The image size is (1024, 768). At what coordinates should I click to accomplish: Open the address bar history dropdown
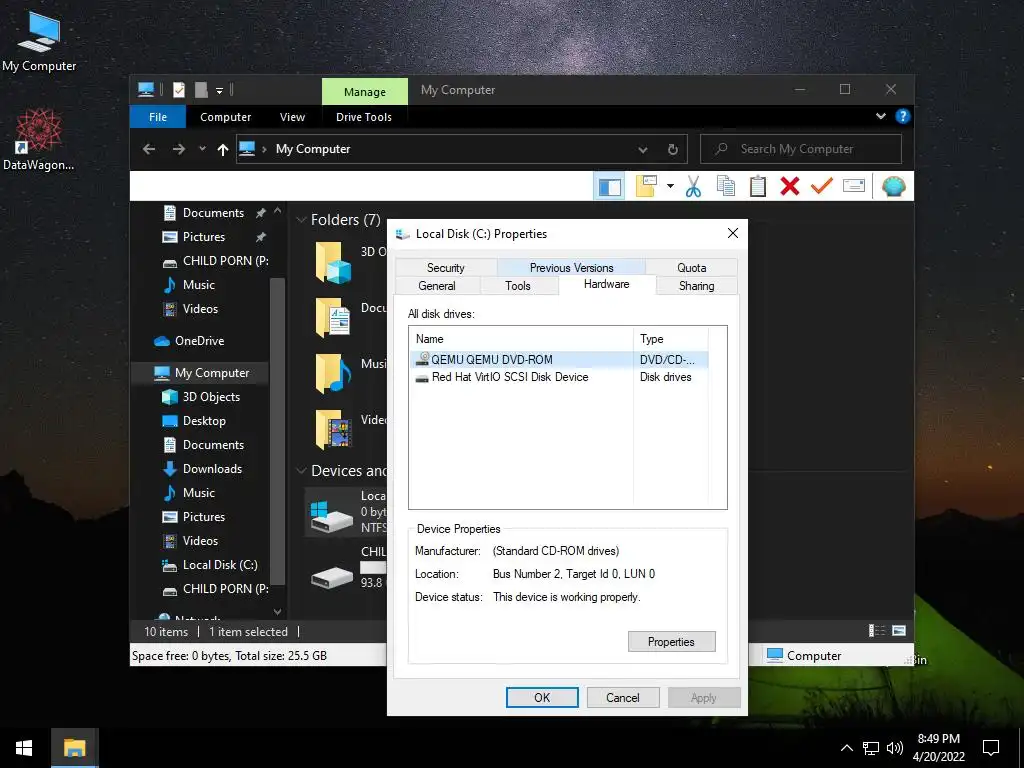pos(643,150)
